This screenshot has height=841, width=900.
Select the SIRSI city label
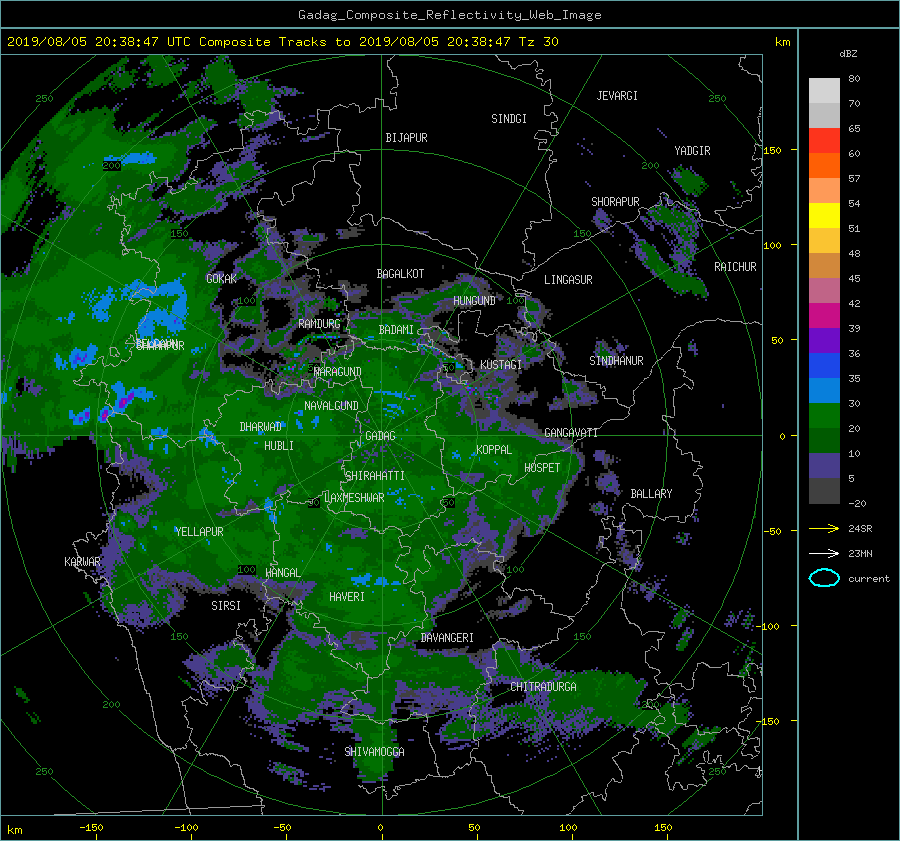[226, 606]
